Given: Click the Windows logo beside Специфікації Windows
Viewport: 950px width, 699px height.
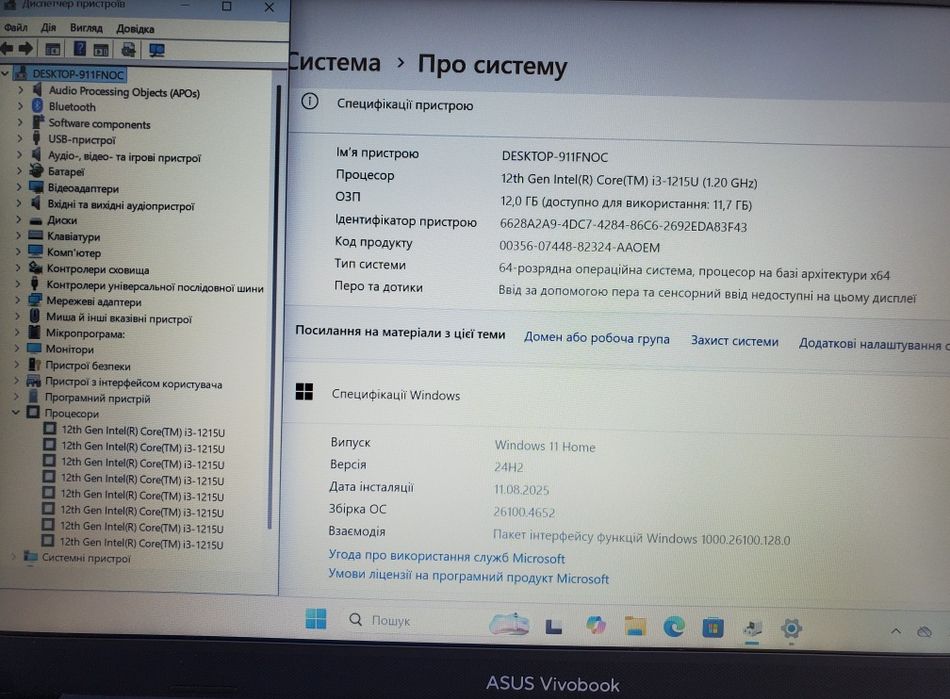Looking at the screenshot, I should pos(304,392).
